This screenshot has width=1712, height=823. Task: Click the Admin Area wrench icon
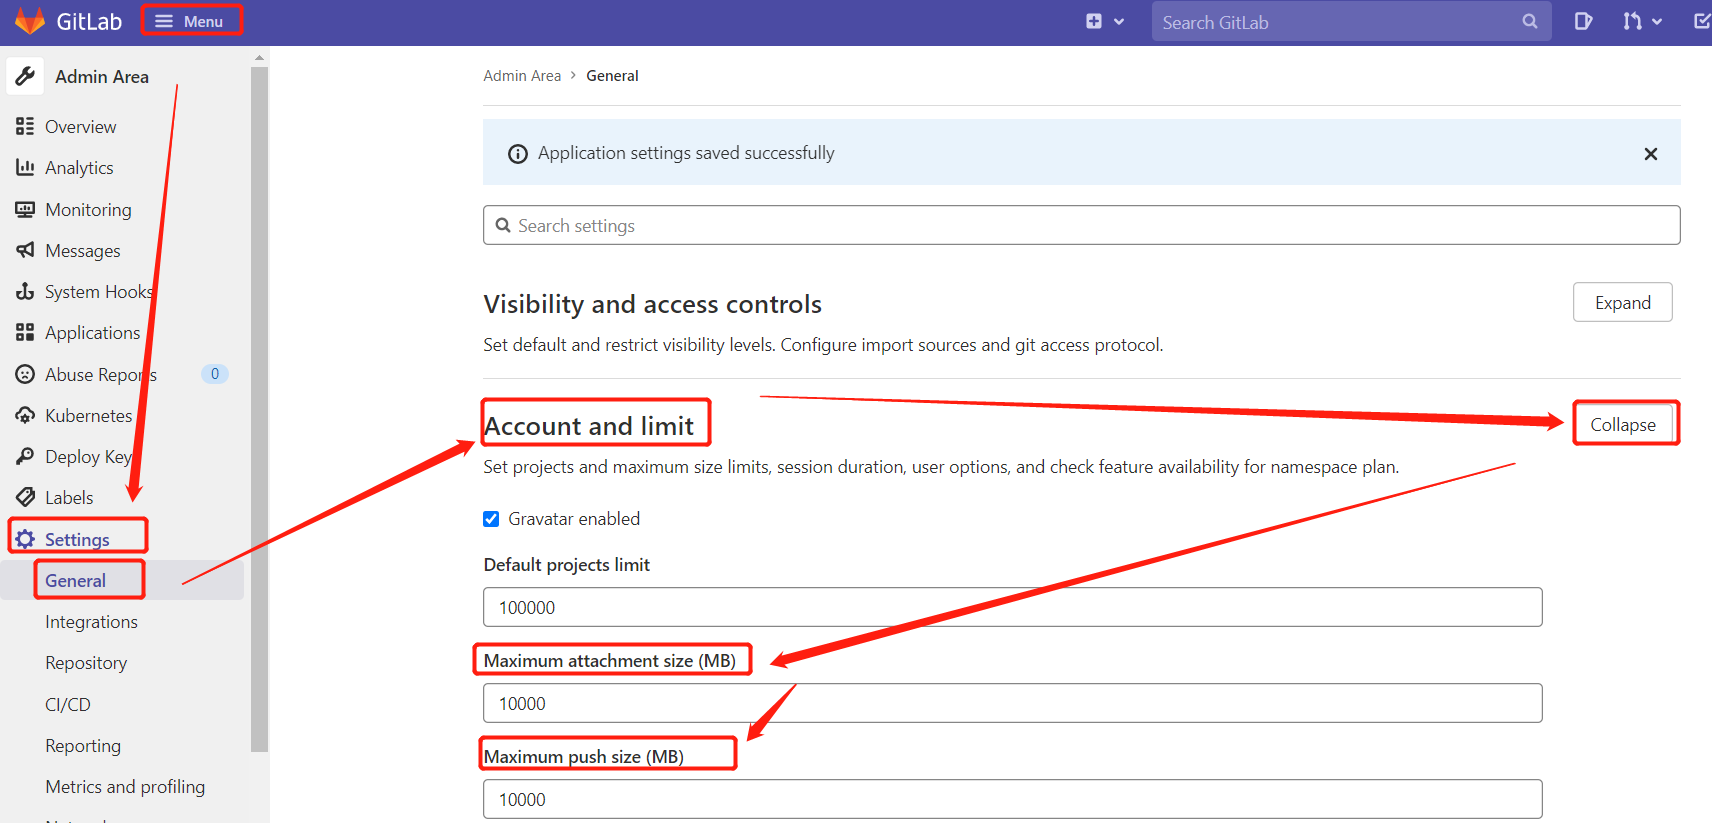tap(25, 76)
